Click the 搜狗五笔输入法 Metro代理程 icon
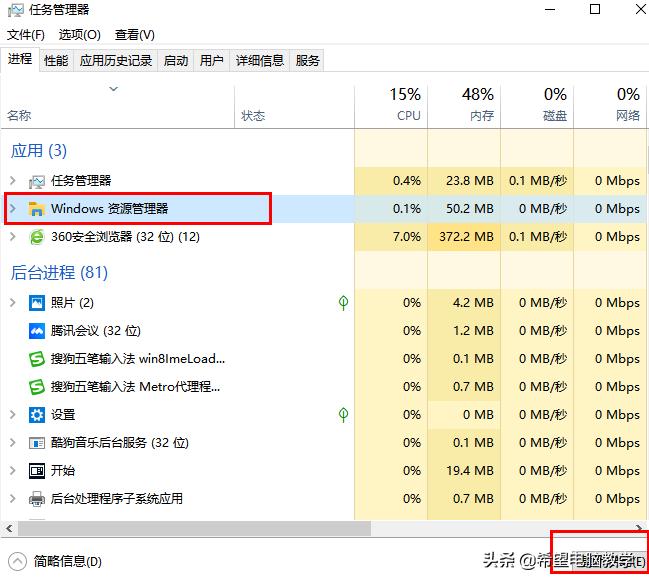 (x=36, y=387)
